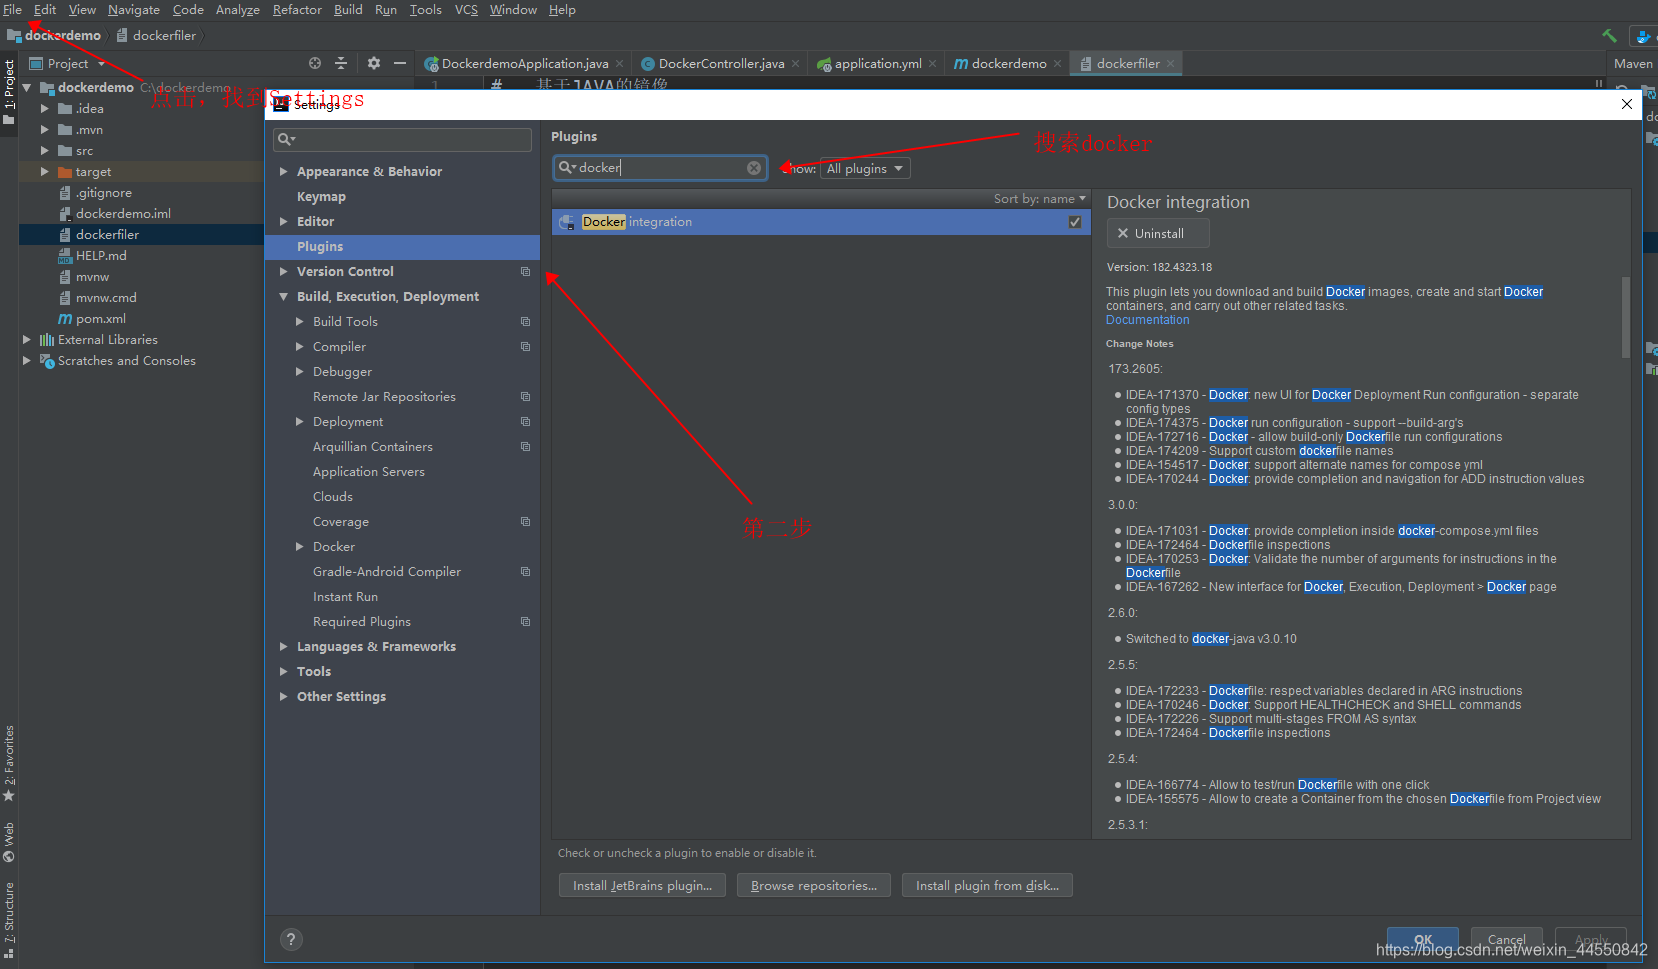Select Instant Run settings item
The height and width of the screenshot is (969, 1658).
345,597
